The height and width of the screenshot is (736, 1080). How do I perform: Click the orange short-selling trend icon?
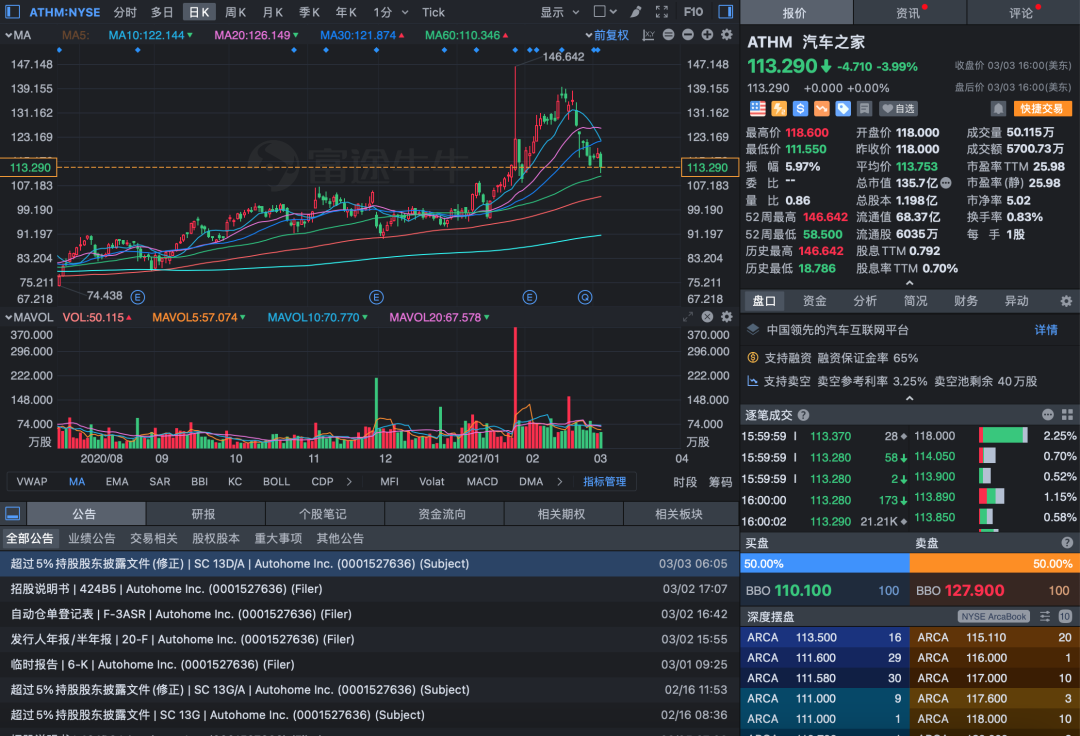coord(822,109)
